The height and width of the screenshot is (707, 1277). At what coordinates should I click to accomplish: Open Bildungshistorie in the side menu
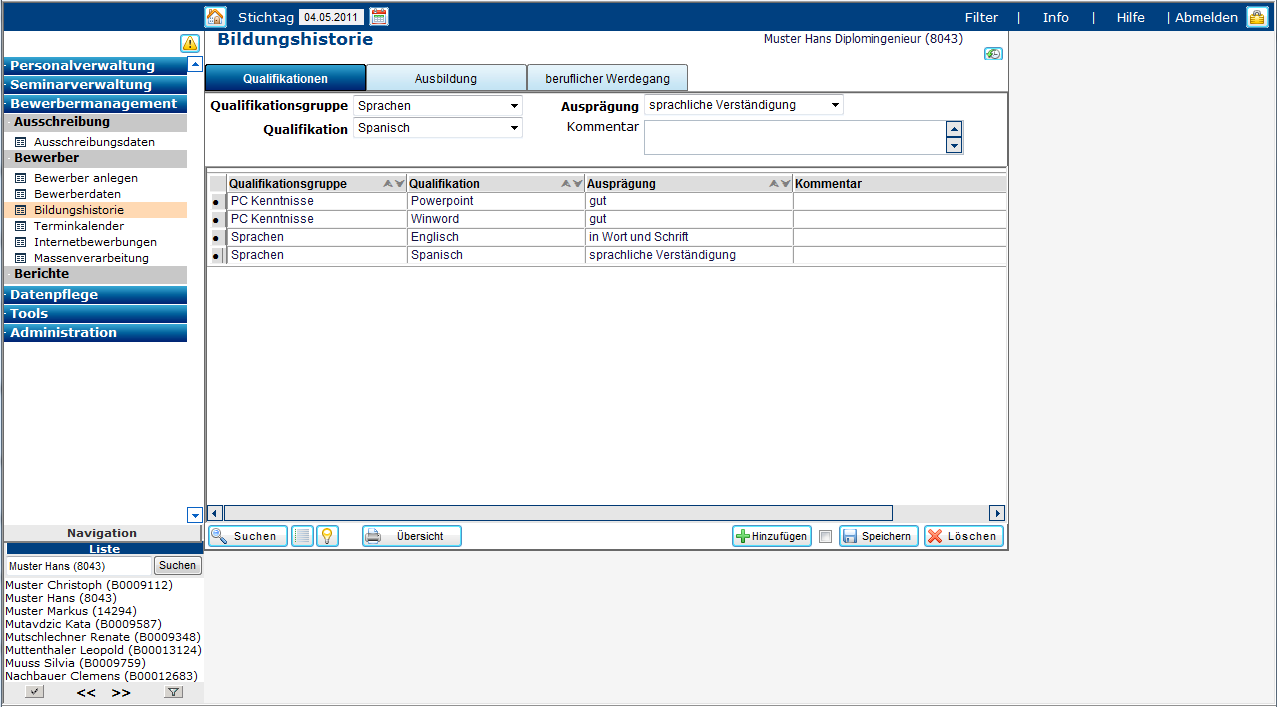(x=79, y=210)
